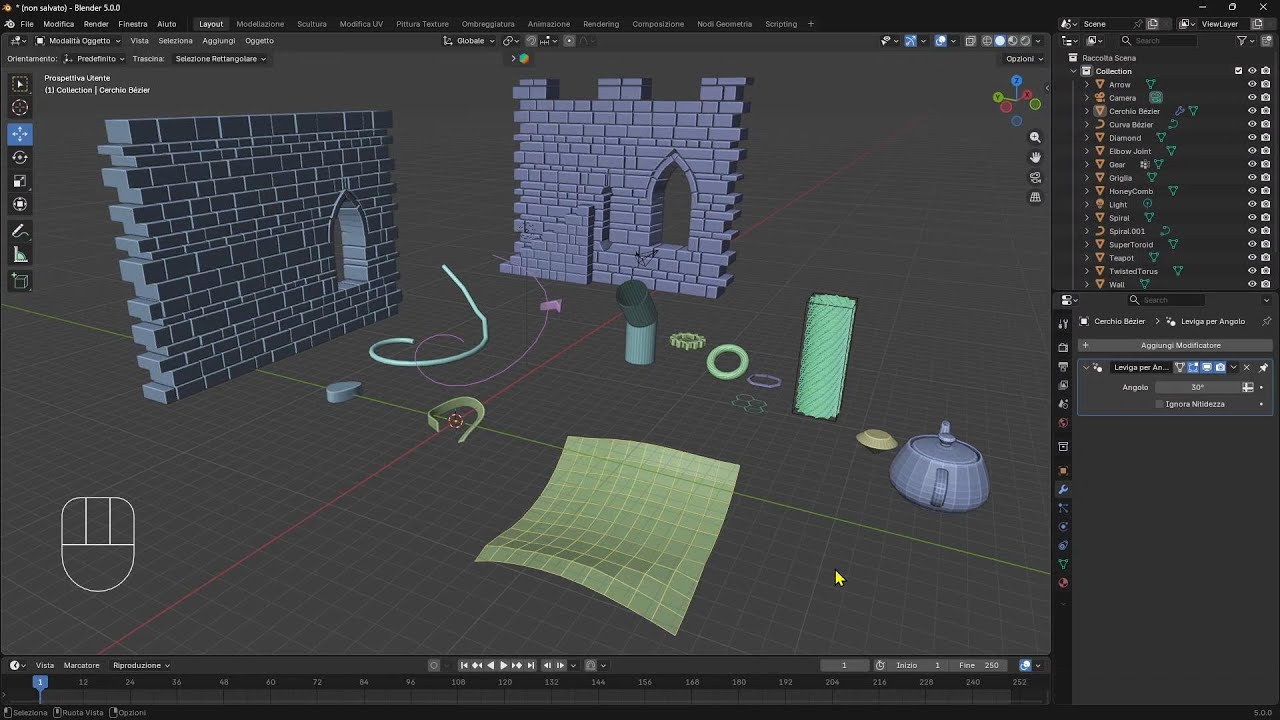Open the outliner filter funnel

1242,41
